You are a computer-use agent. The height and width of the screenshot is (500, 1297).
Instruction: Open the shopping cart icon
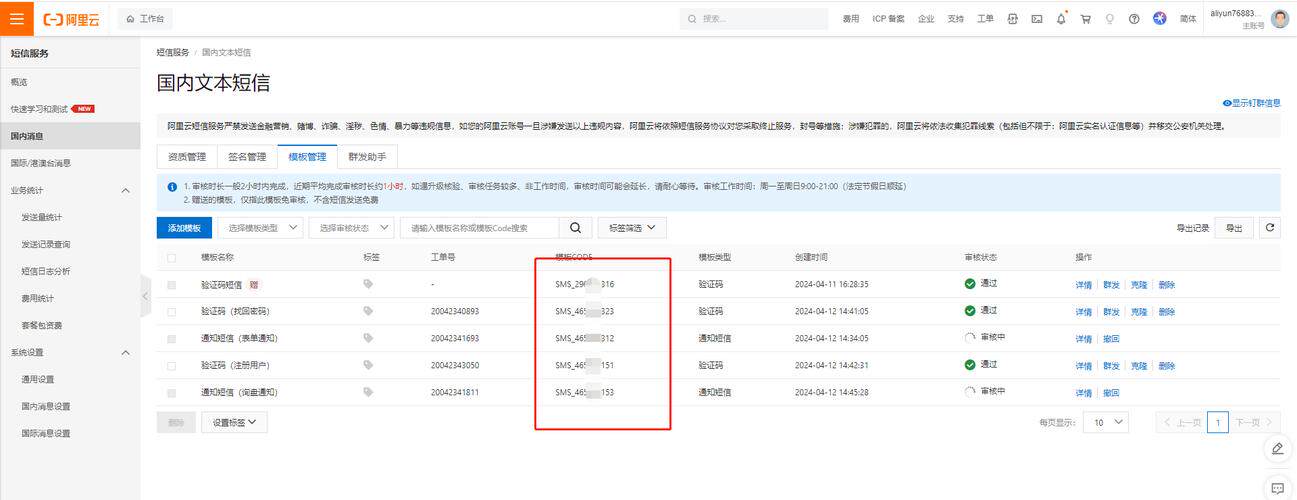pyautogui.click(x=1085, y=19)
